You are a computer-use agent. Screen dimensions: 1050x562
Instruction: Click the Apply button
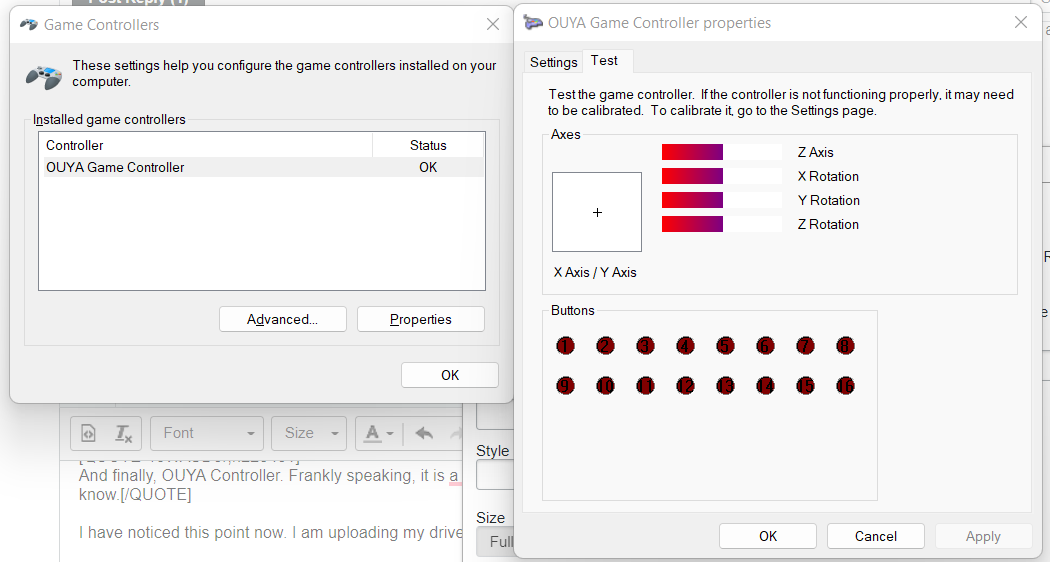tap(983, 536)
